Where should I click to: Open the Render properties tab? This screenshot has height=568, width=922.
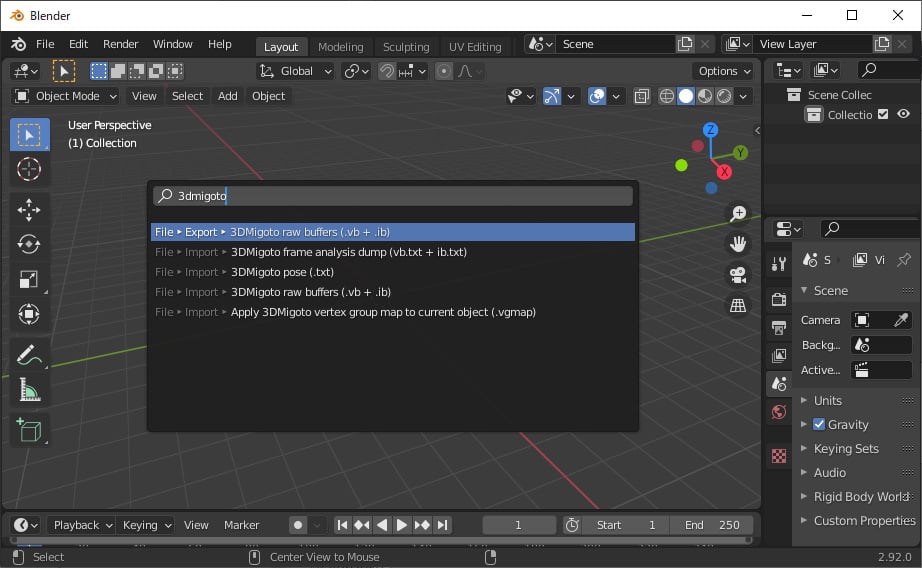779,299
